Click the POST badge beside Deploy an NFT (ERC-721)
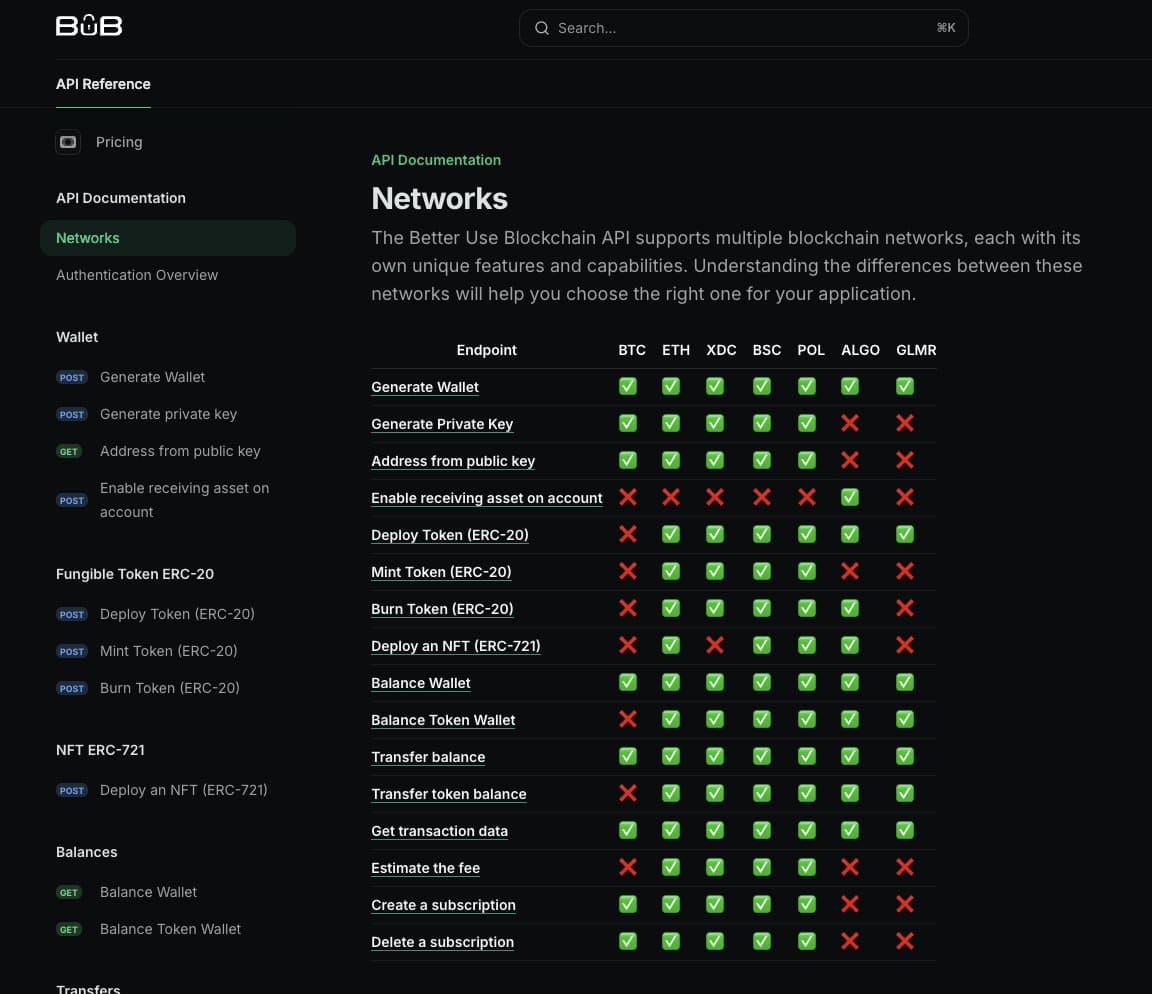1152x994 pixels. tap(72, 791)
